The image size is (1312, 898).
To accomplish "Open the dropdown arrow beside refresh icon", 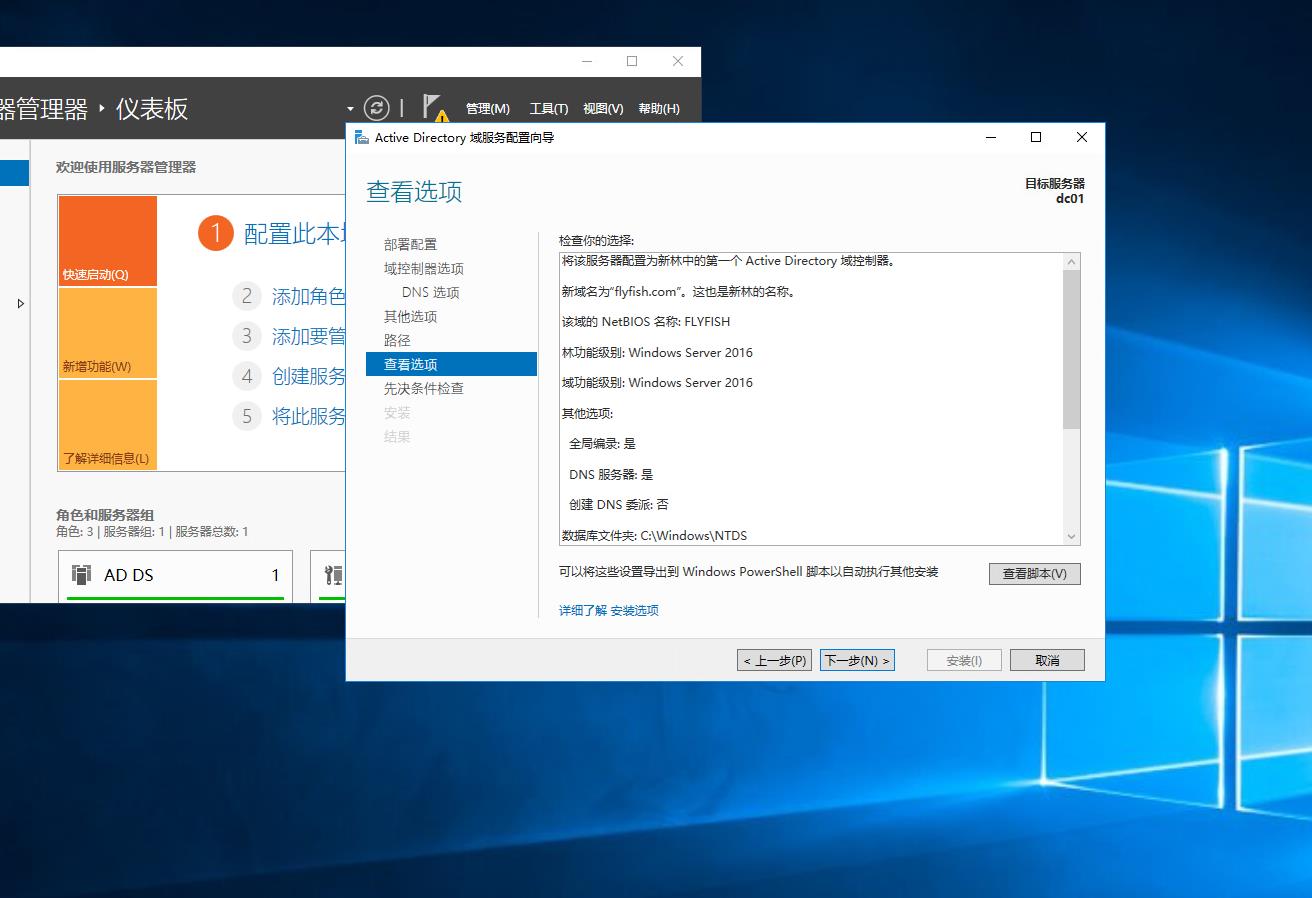I will (x=350, y=108).
